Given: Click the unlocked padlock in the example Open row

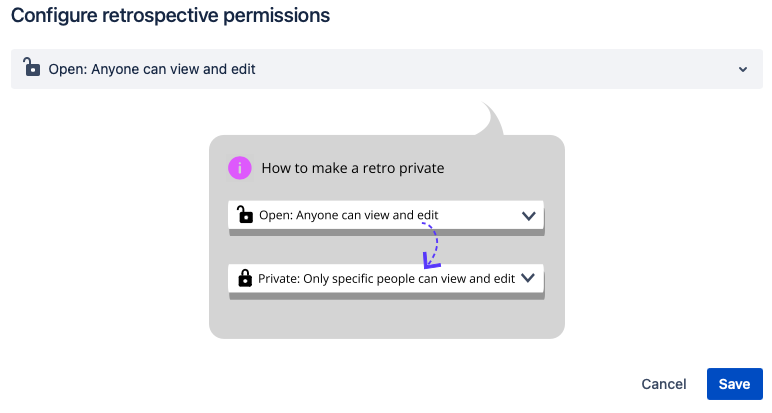Looking at the screenshot, I should [245, 214].
